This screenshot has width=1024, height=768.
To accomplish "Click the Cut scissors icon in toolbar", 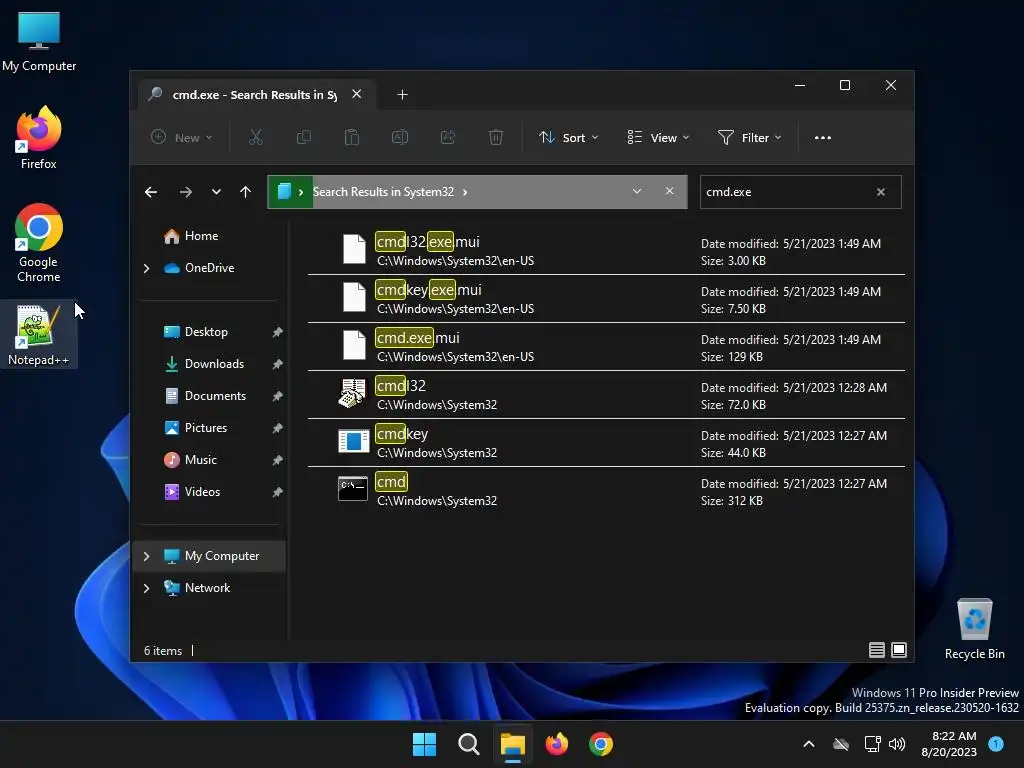I will pyautogui.click(x=255, y=137).
